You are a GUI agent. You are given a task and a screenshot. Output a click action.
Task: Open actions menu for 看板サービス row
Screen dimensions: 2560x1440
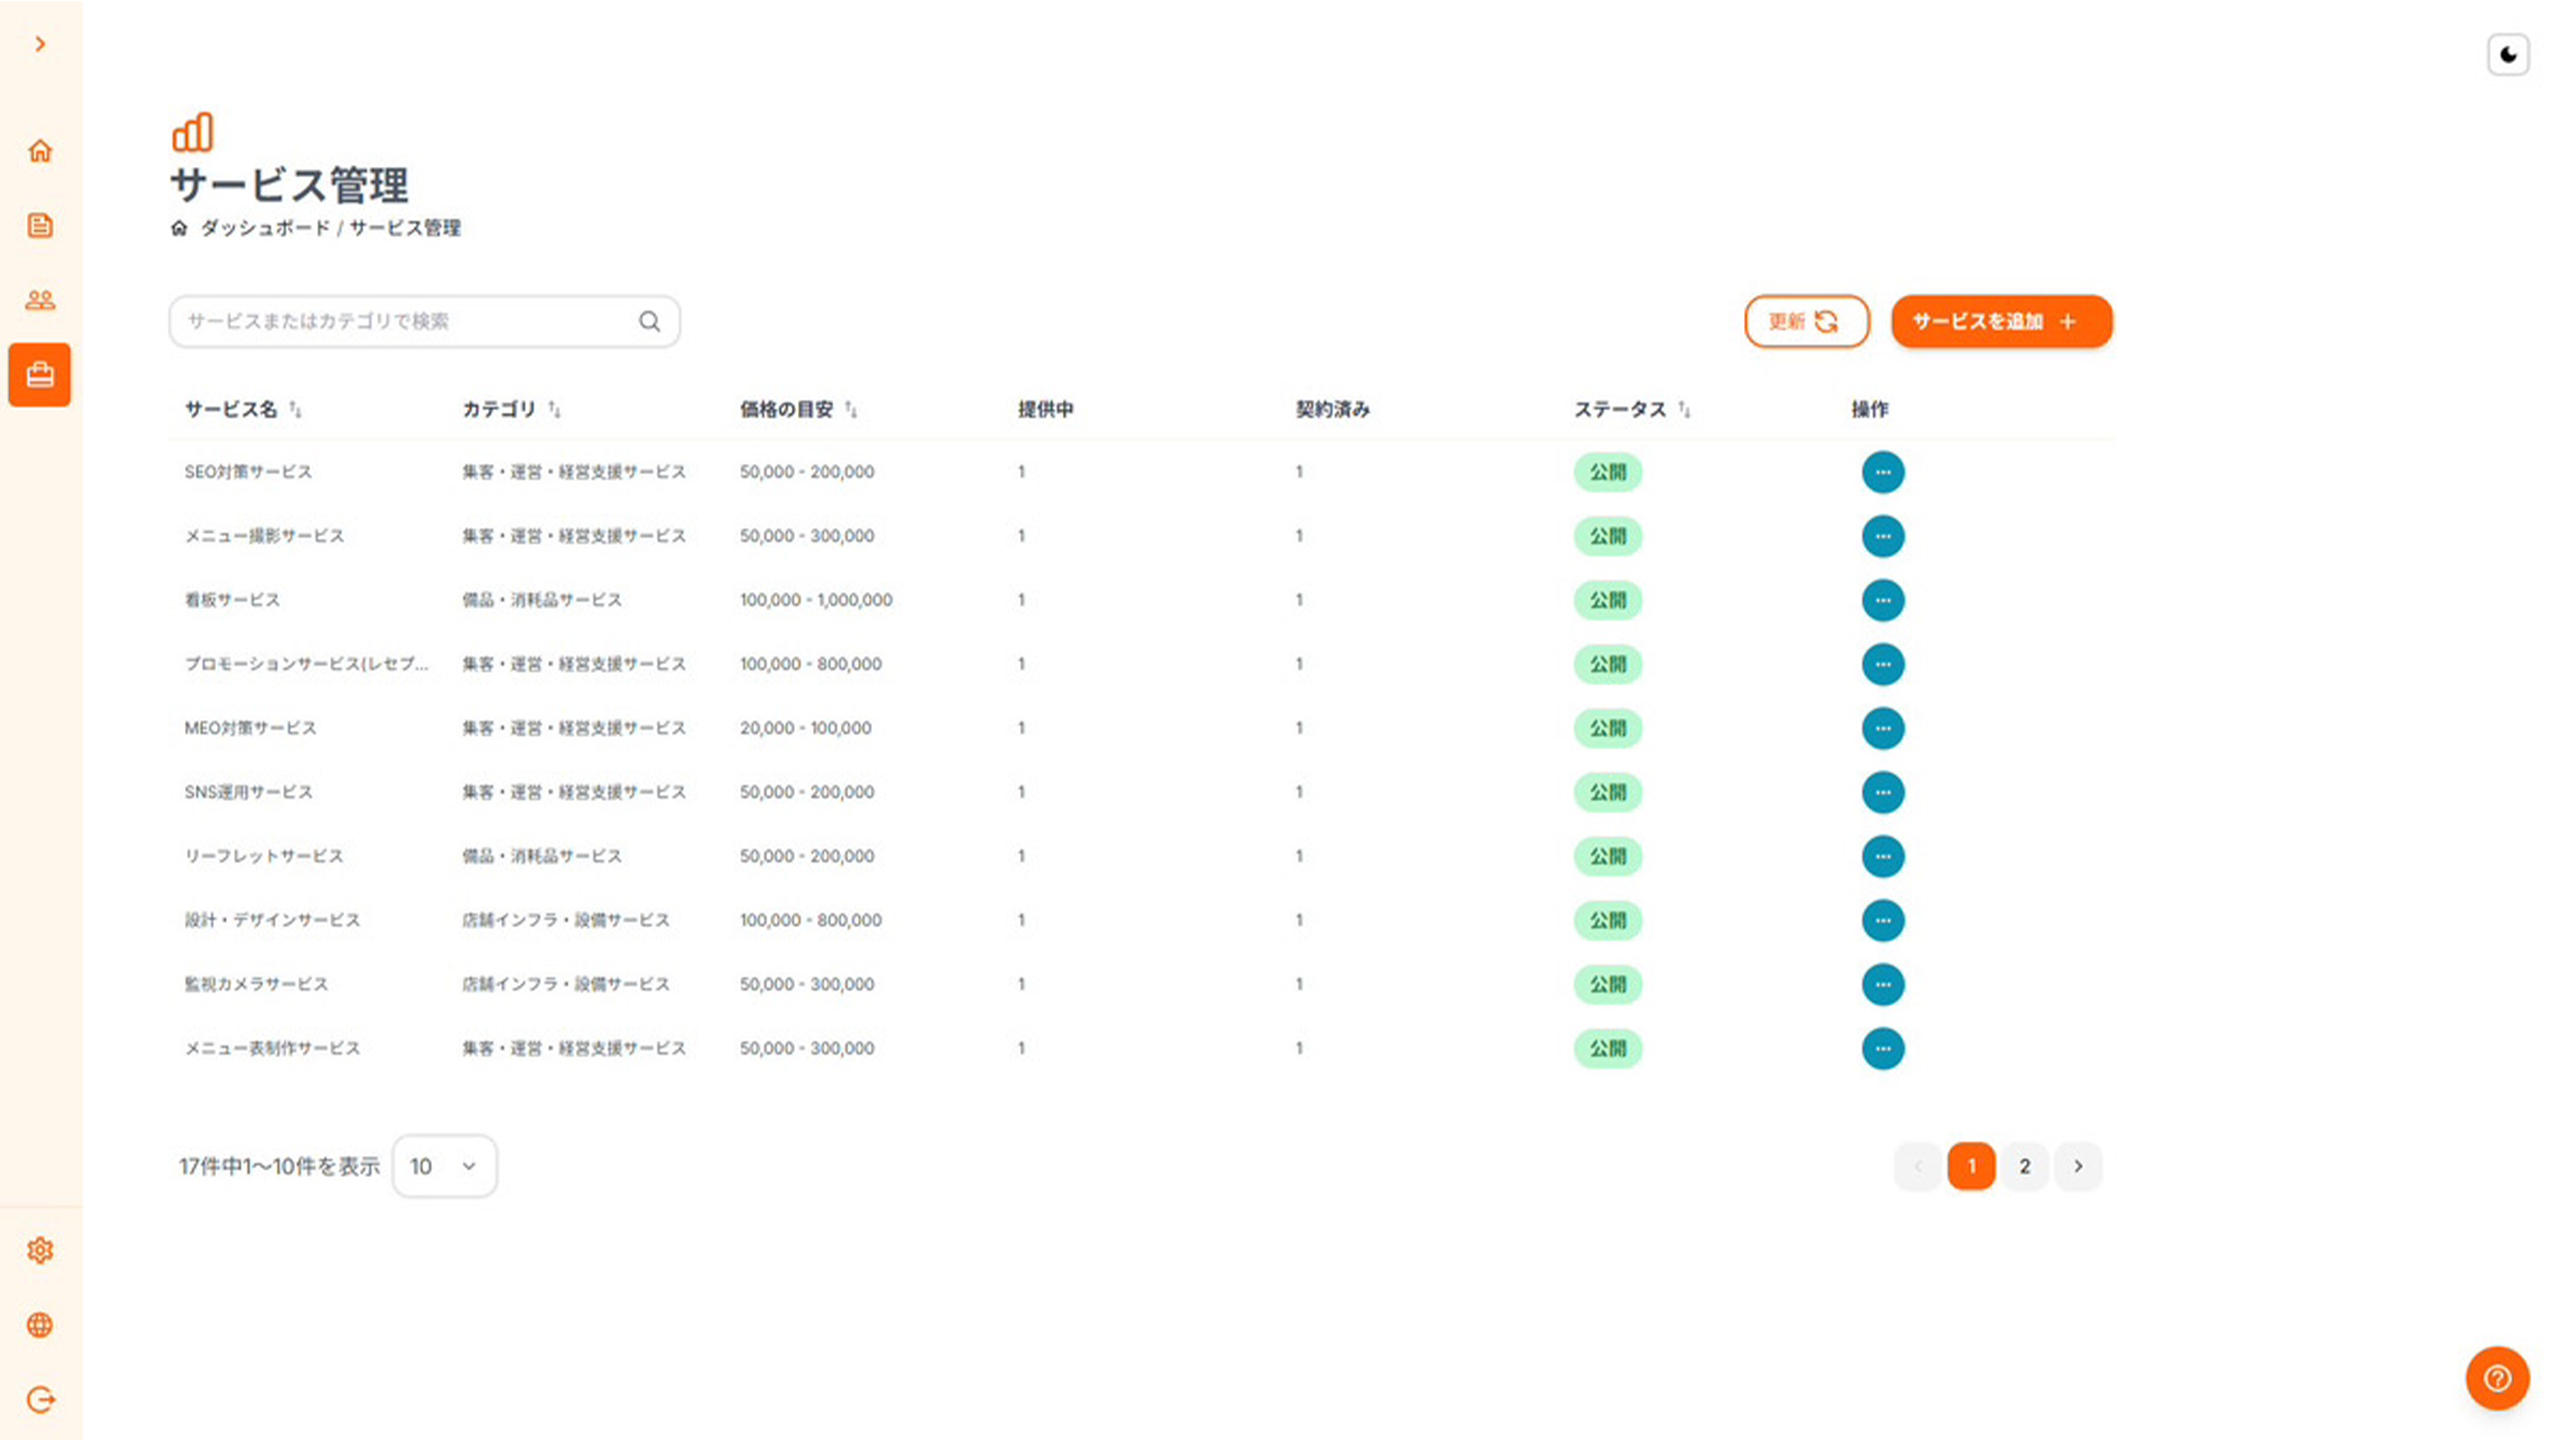click(1883, 600)
